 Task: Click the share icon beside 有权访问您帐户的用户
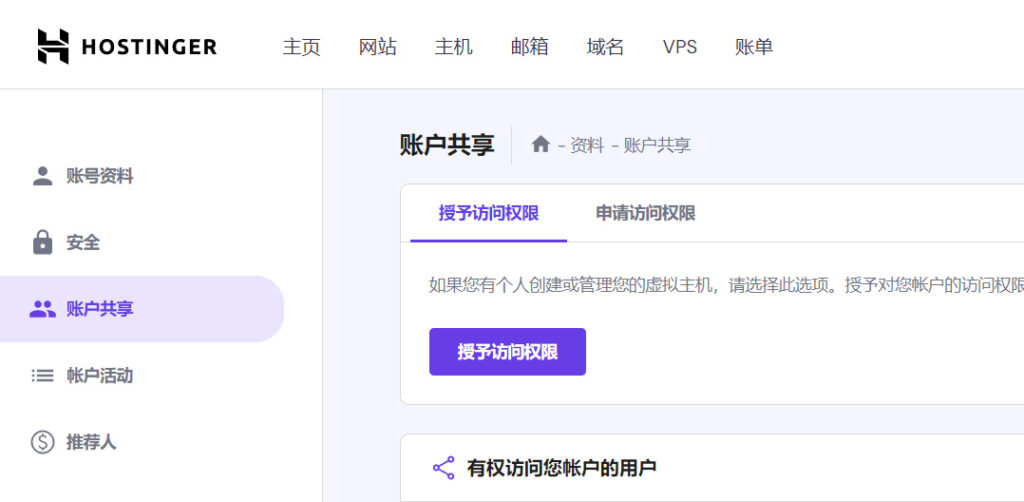(443, 468)
